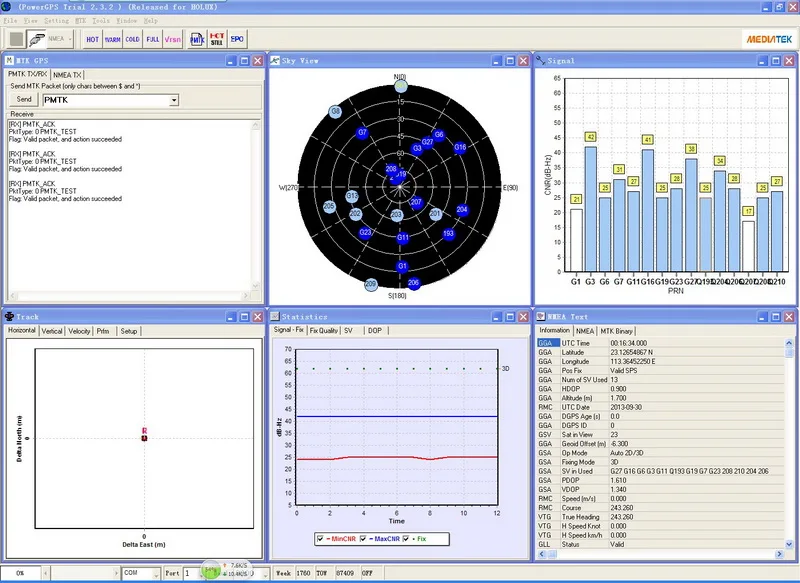
Task: Switch to the NMEA TX tab
Action: (67, 75)
